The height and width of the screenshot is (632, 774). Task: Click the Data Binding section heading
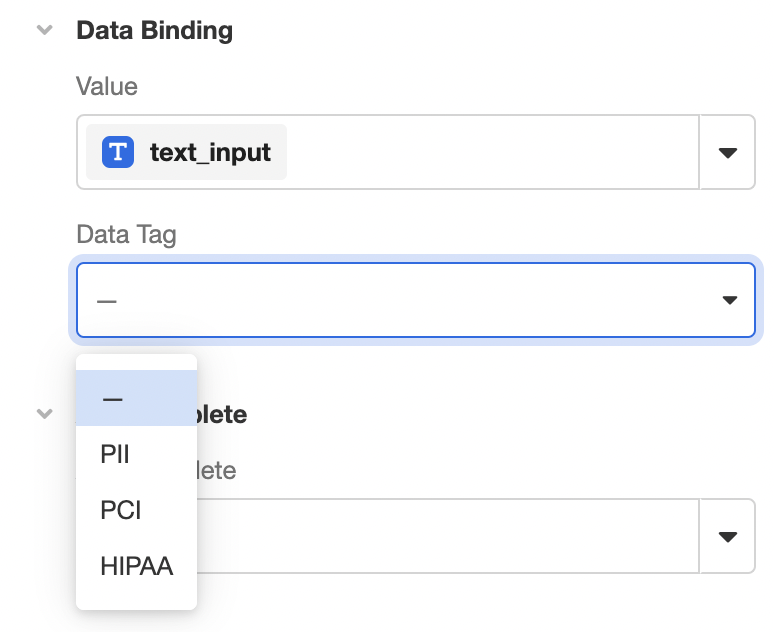[x=154, y=30]
